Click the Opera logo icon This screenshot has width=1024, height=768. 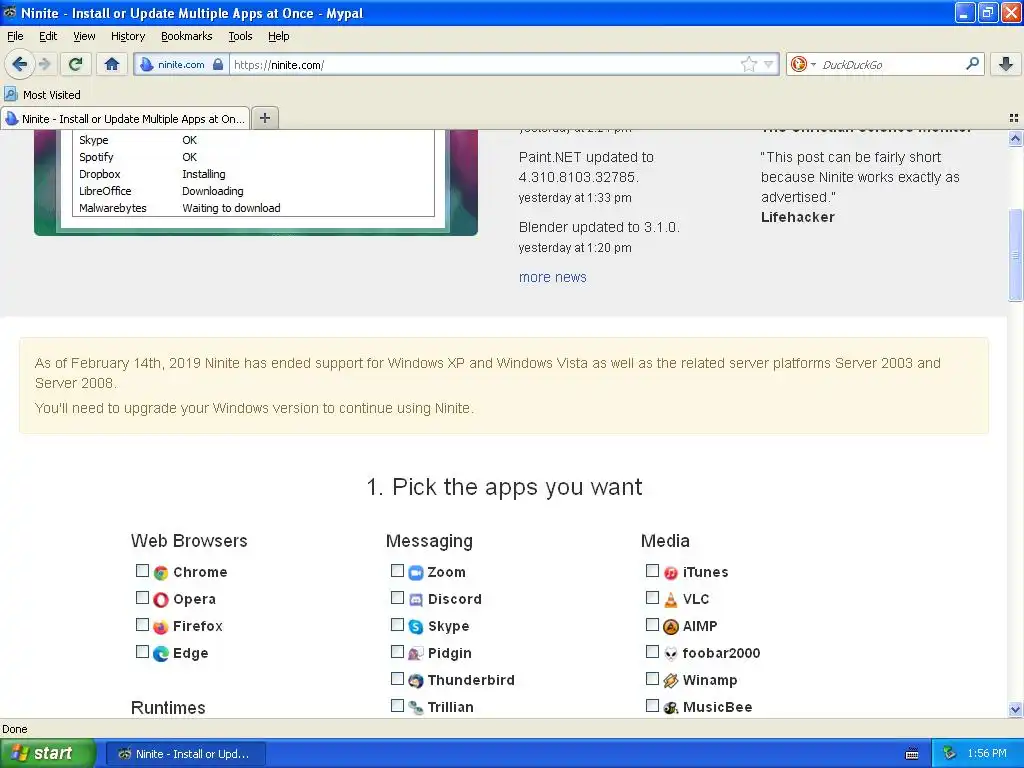pyautogui.click(x=161, y=600)
